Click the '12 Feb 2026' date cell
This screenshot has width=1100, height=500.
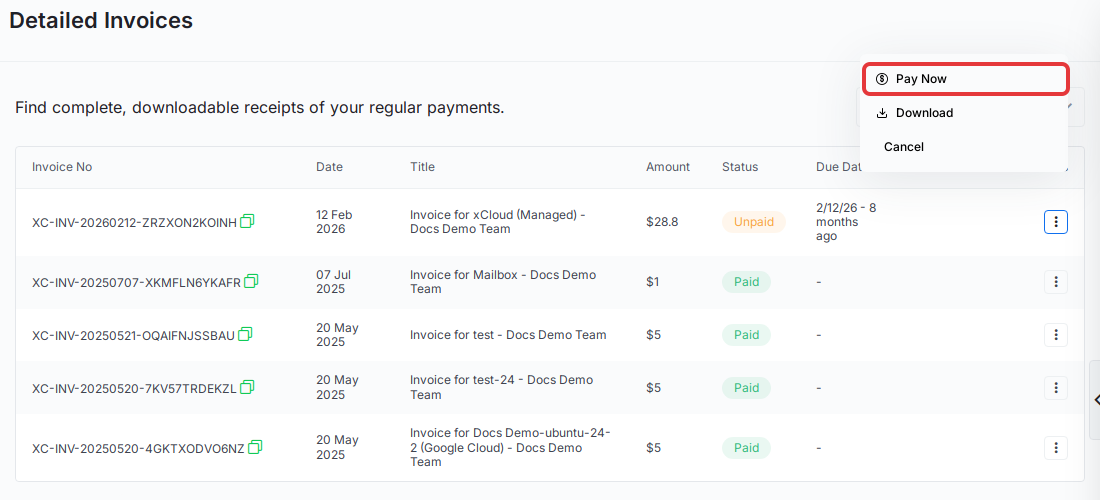pos(334,222)
